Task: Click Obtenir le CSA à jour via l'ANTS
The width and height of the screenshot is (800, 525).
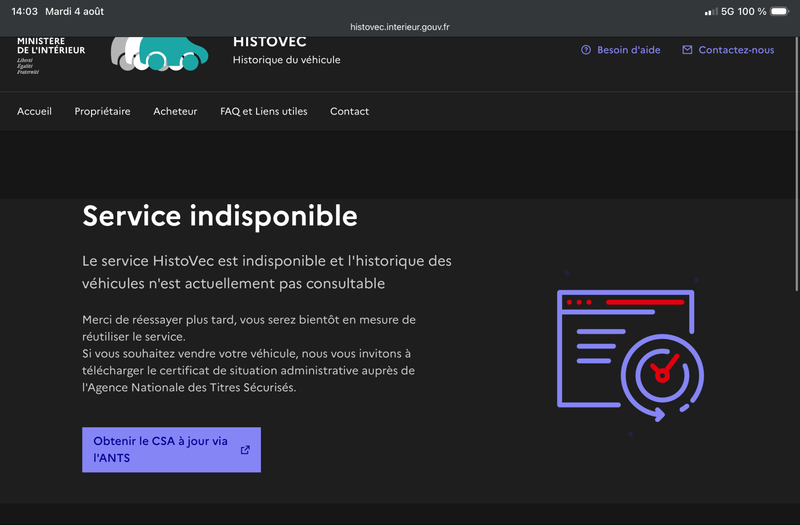Action: click(x=171, y=449)
